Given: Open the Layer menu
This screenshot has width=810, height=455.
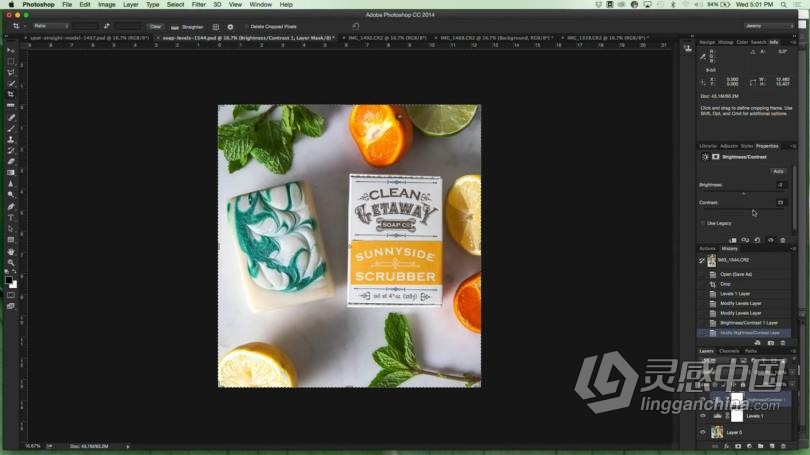Looking at the screenshot, I should [x=131, y=5].
